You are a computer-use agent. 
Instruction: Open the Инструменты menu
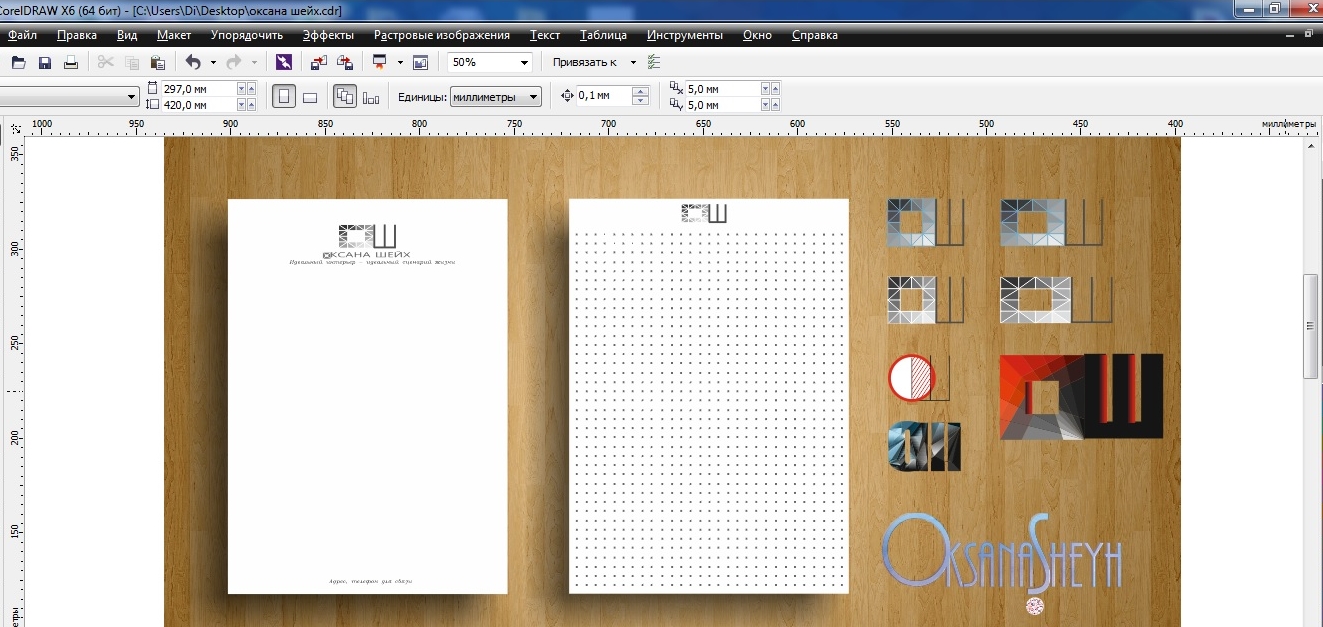685,35
